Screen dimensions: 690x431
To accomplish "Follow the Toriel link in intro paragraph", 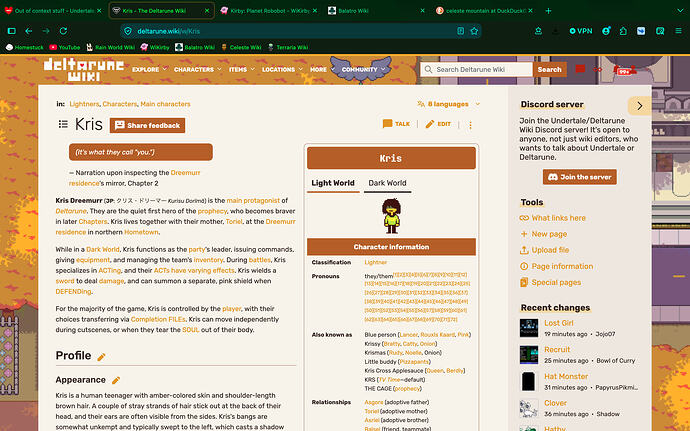I will click(x=234, y=221).
